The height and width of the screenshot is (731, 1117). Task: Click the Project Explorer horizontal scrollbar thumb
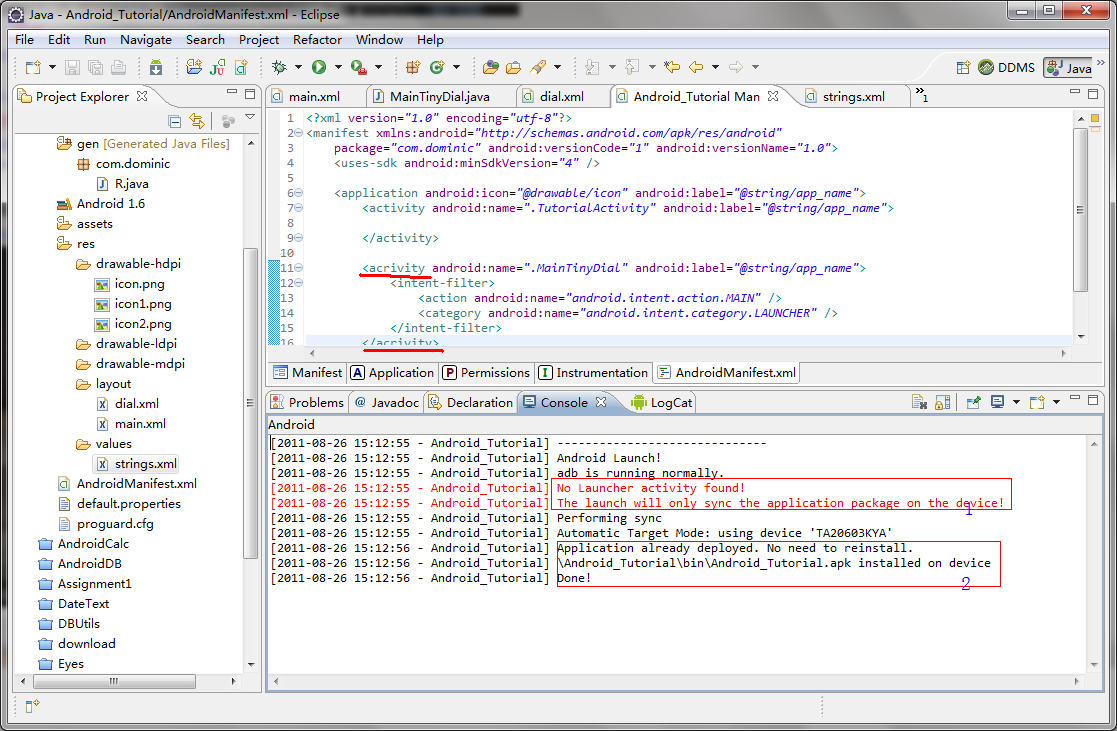tap(115, 682)
